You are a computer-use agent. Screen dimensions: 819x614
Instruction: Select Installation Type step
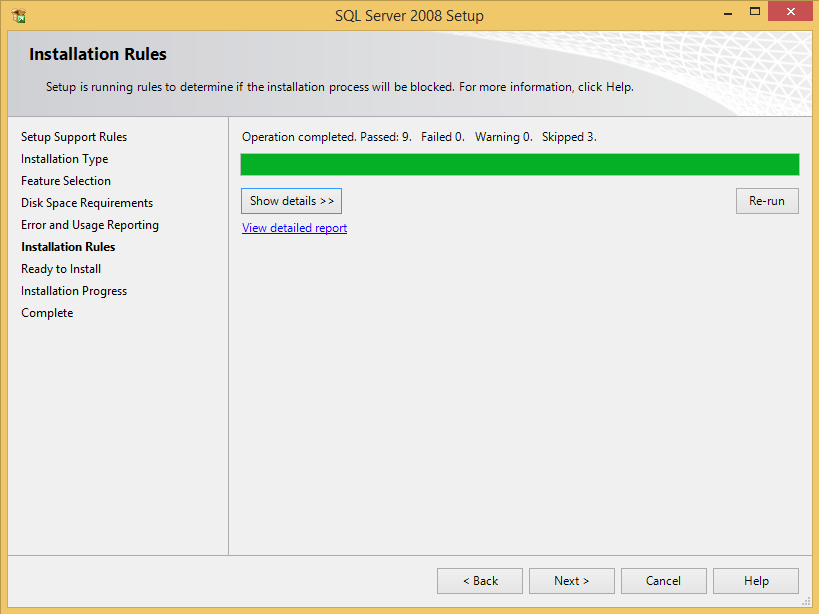click(x=64, y=159)
